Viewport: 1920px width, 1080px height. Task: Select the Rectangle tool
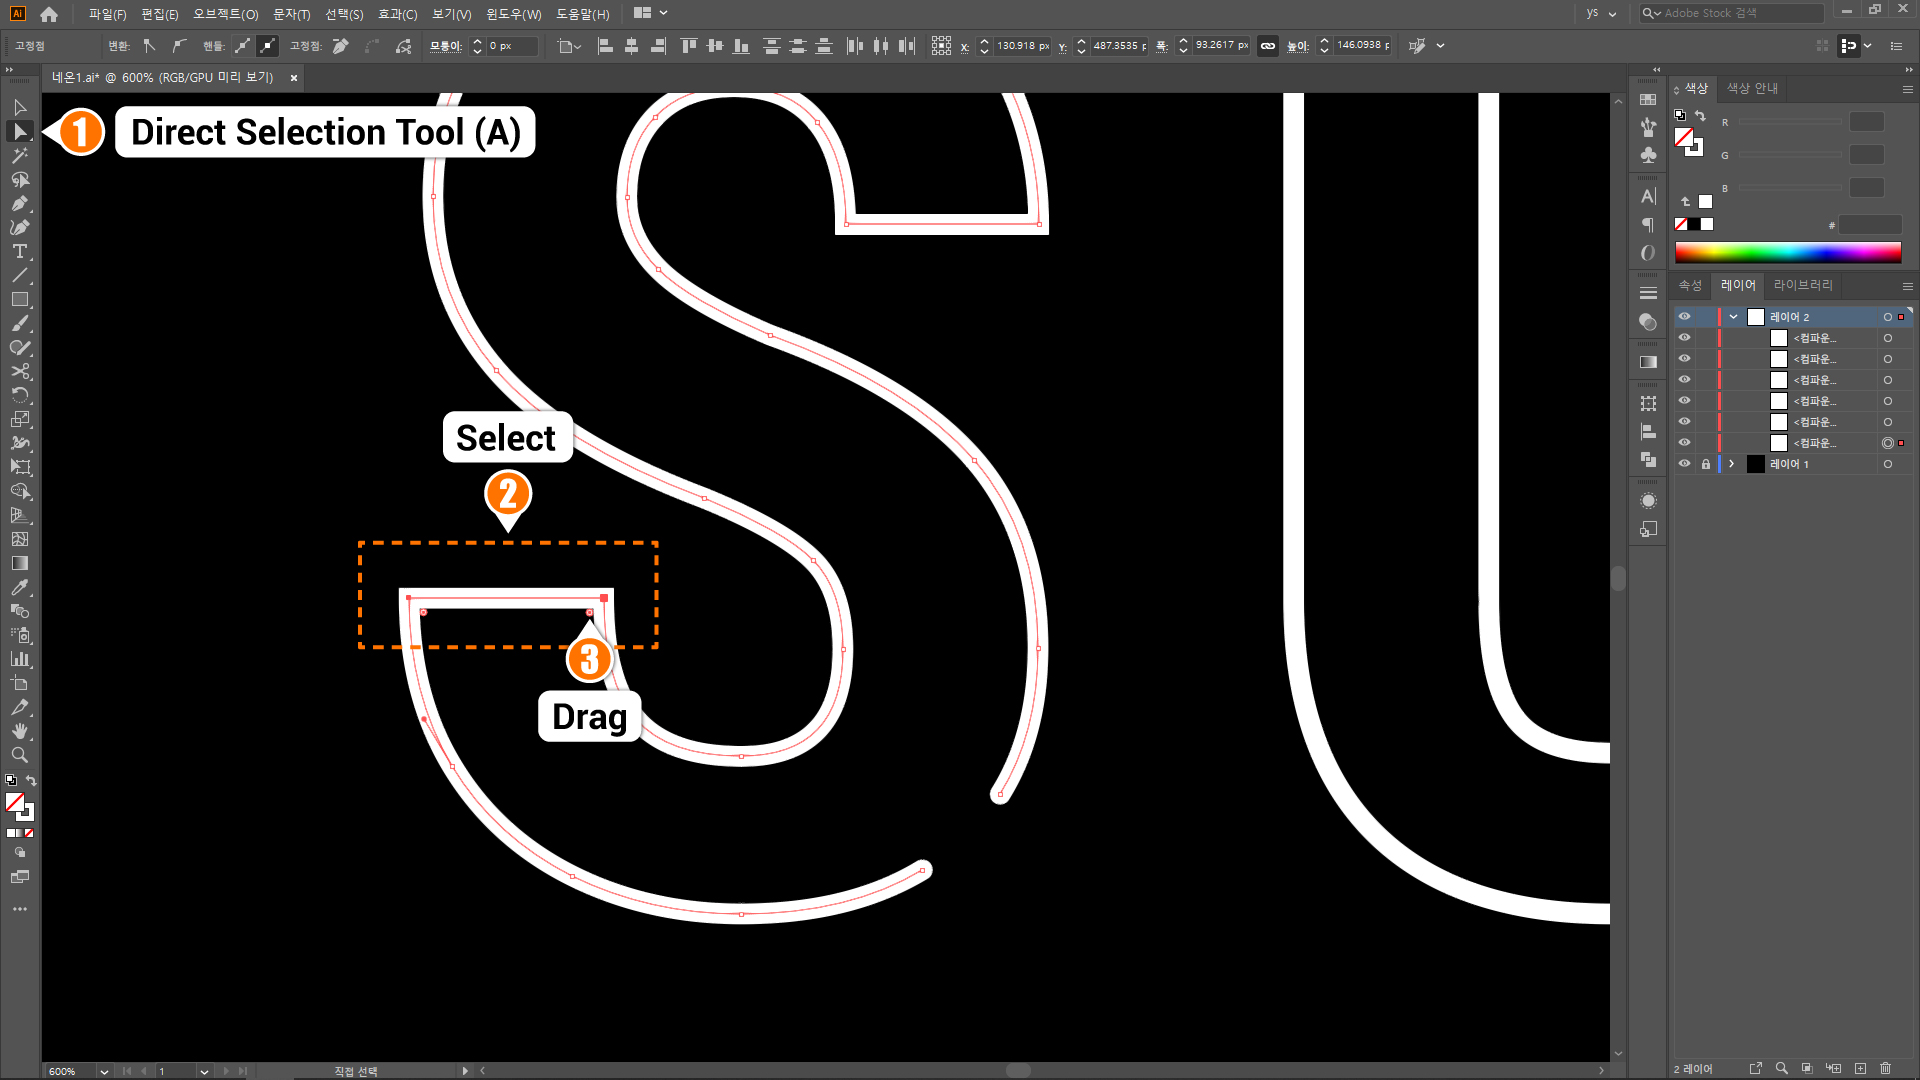tap(20, 300)
